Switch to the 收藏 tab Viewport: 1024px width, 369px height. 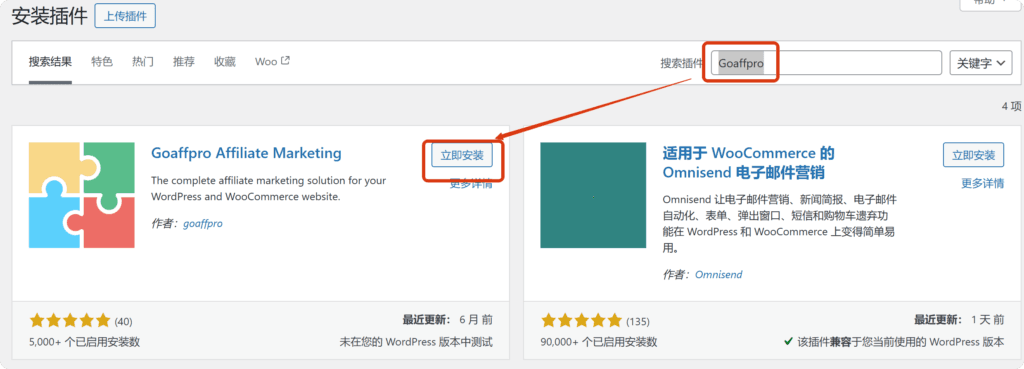coord(225,62)
